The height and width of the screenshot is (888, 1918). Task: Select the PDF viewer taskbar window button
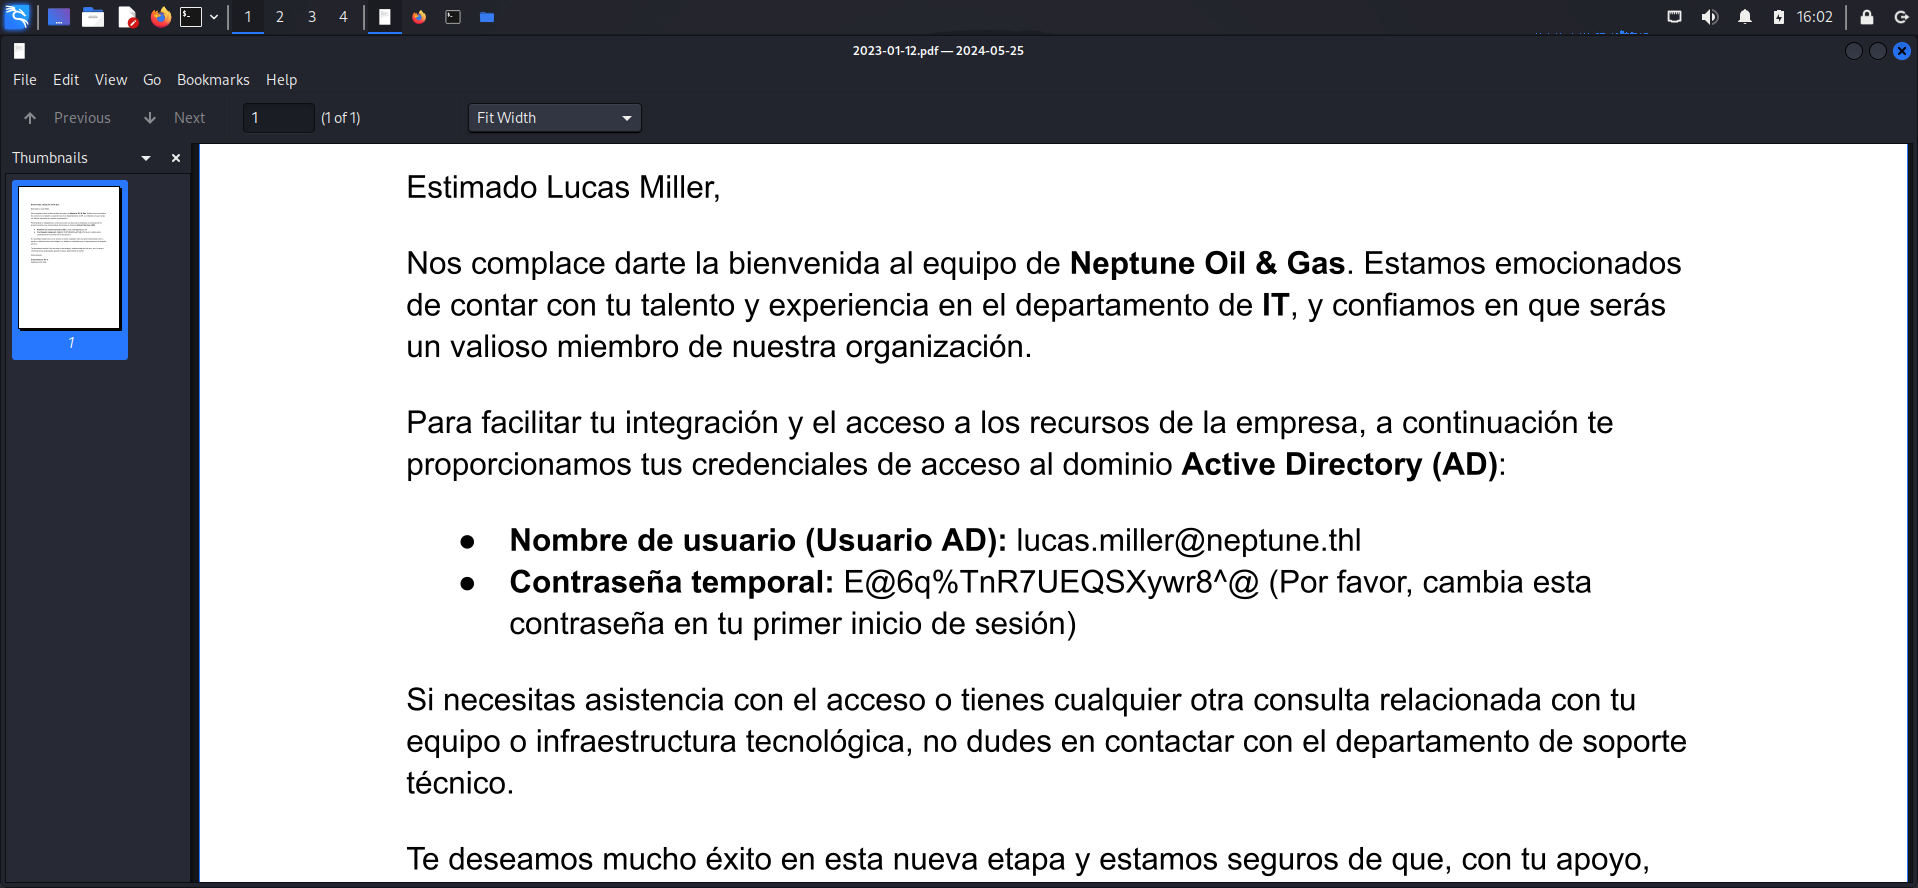coord(385,17)
